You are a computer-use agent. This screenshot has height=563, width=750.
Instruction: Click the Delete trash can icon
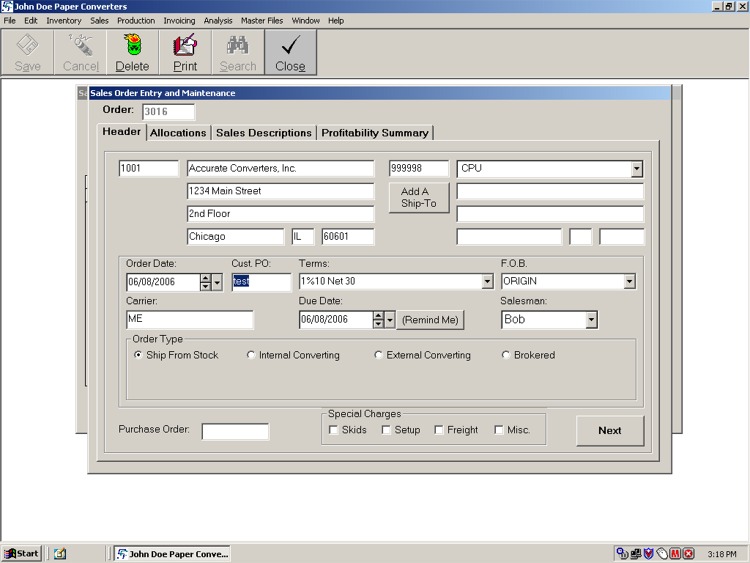(132, 52)
